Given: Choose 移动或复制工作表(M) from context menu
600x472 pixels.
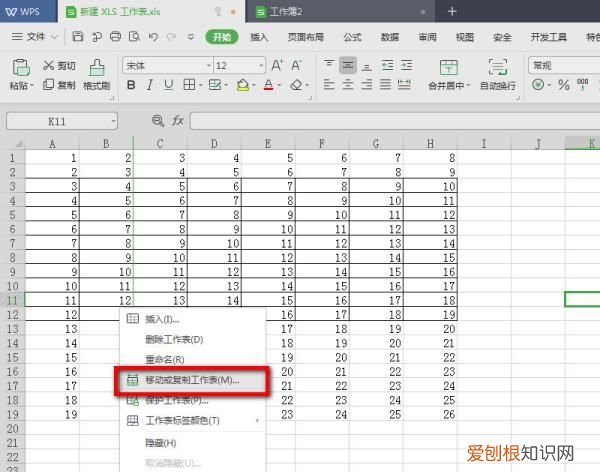Looking at the screenshot, I should click(192, 380).
